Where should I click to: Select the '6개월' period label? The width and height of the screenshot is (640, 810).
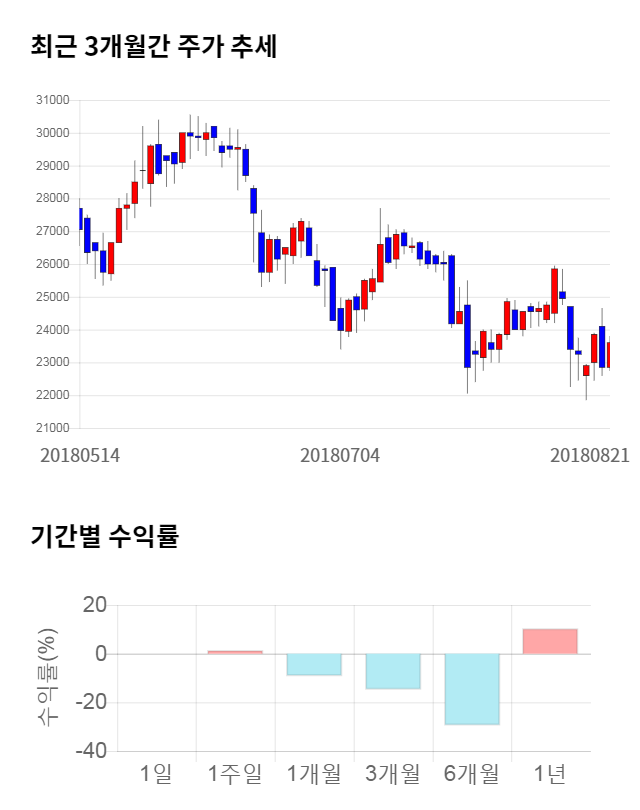point(472,774)
